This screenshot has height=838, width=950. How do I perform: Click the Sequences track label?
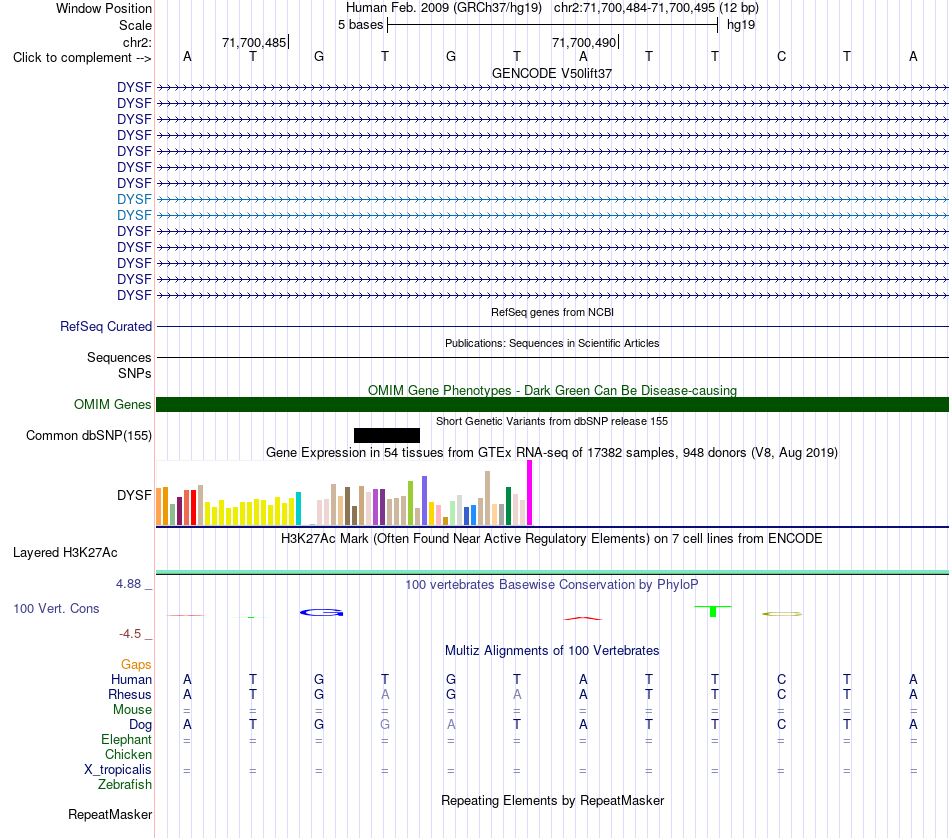(x=119, y=357)
